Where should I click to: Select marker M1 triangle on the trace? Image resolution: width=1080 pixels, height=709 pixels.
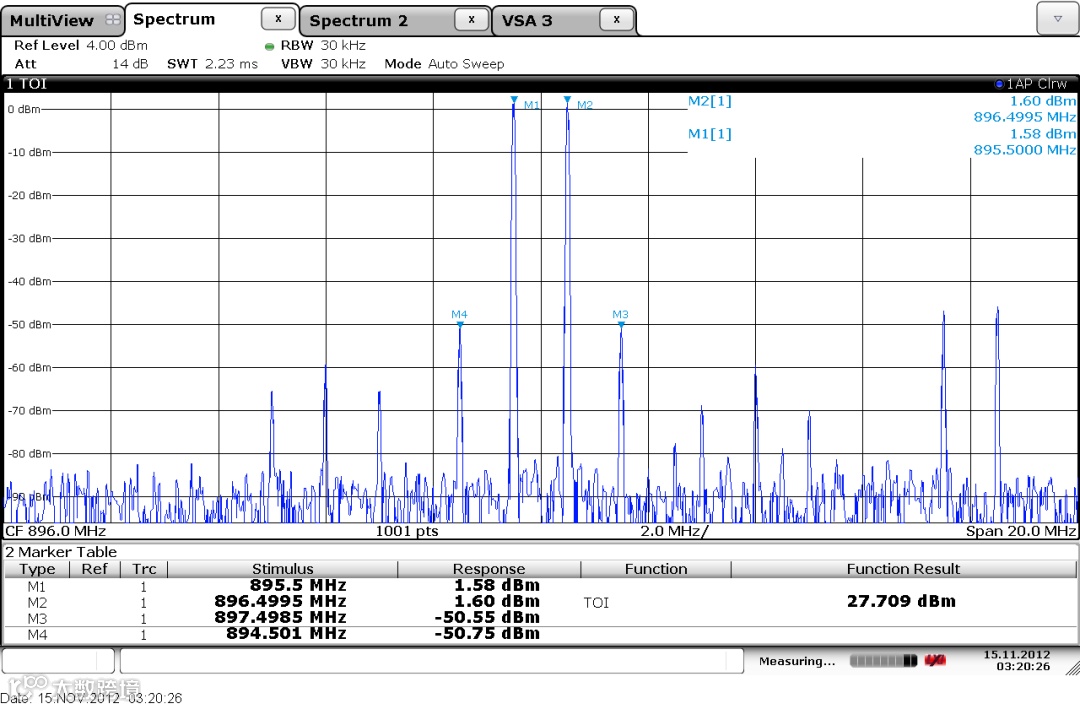tap(514, 100)
